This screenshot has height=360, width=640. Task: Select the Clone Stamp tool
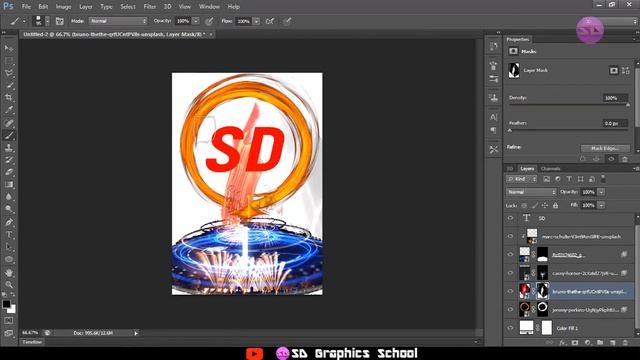pyautogui.click(x=9, y=147)
